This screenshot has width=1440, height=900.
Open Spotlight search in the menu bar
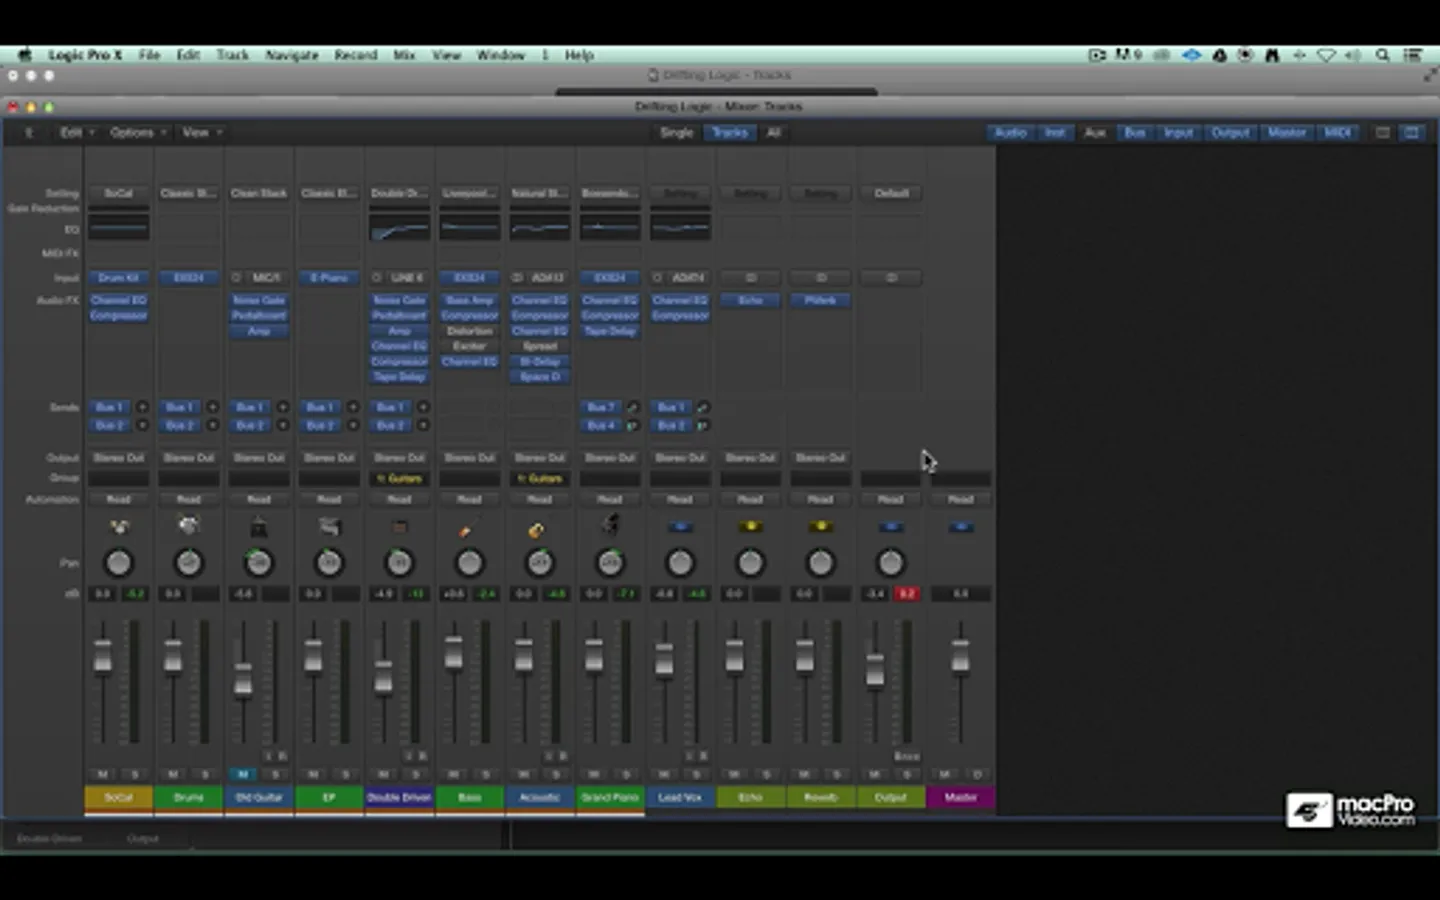[x=1382, y=55]
